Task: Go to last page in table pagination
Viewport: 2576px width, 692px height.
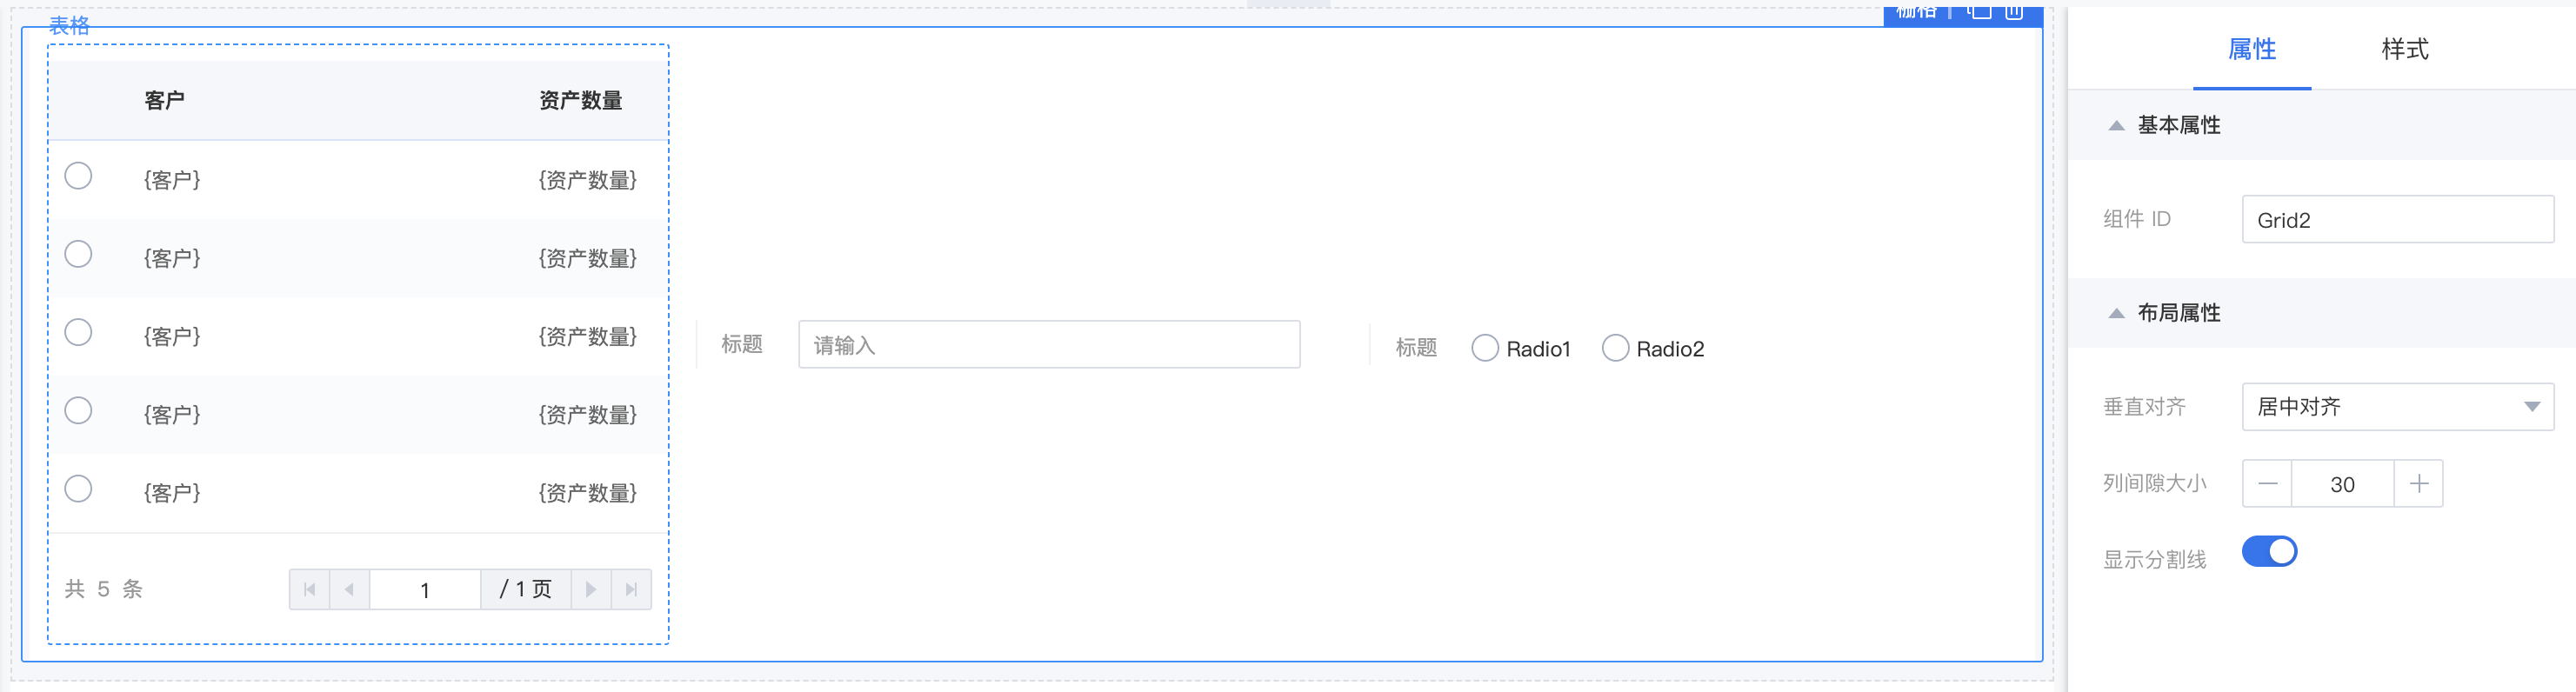Action: tap(631, 589)
